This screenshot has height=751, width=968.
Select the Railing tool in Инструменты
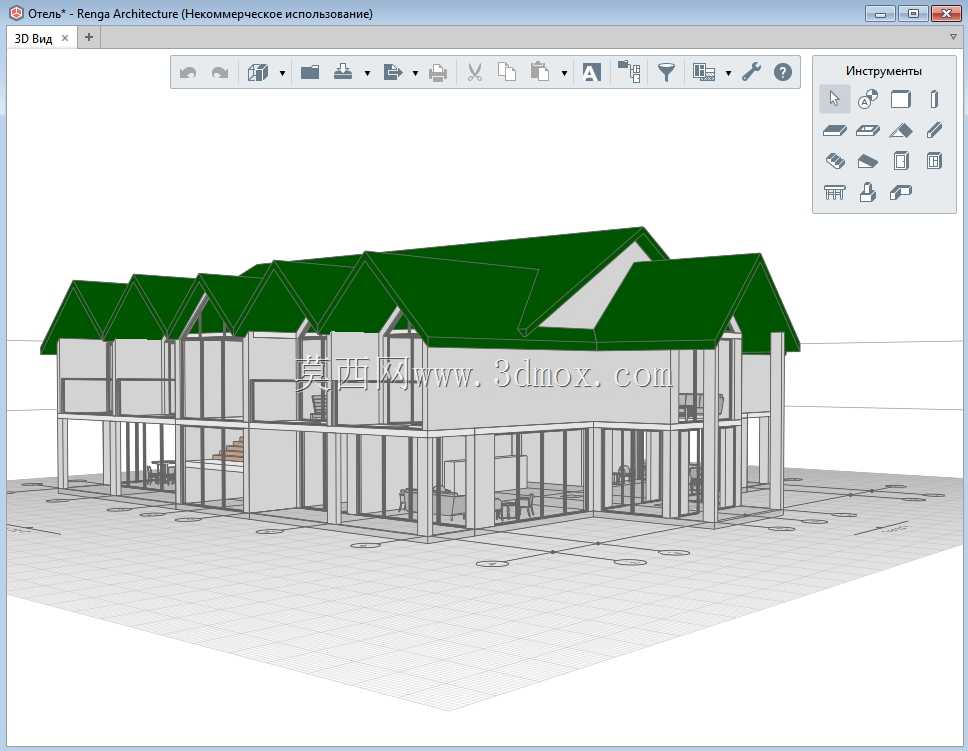[835, 193]
